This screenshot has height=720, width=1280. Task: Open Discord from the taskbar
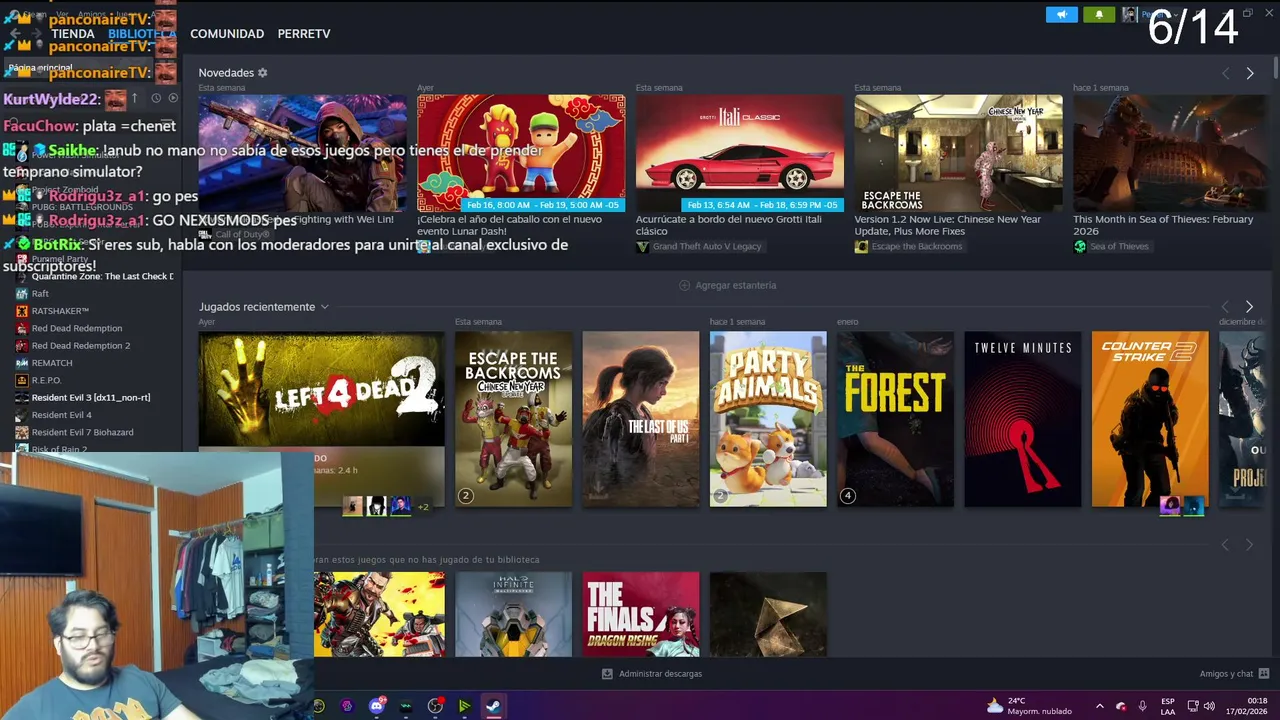point(377,706)
